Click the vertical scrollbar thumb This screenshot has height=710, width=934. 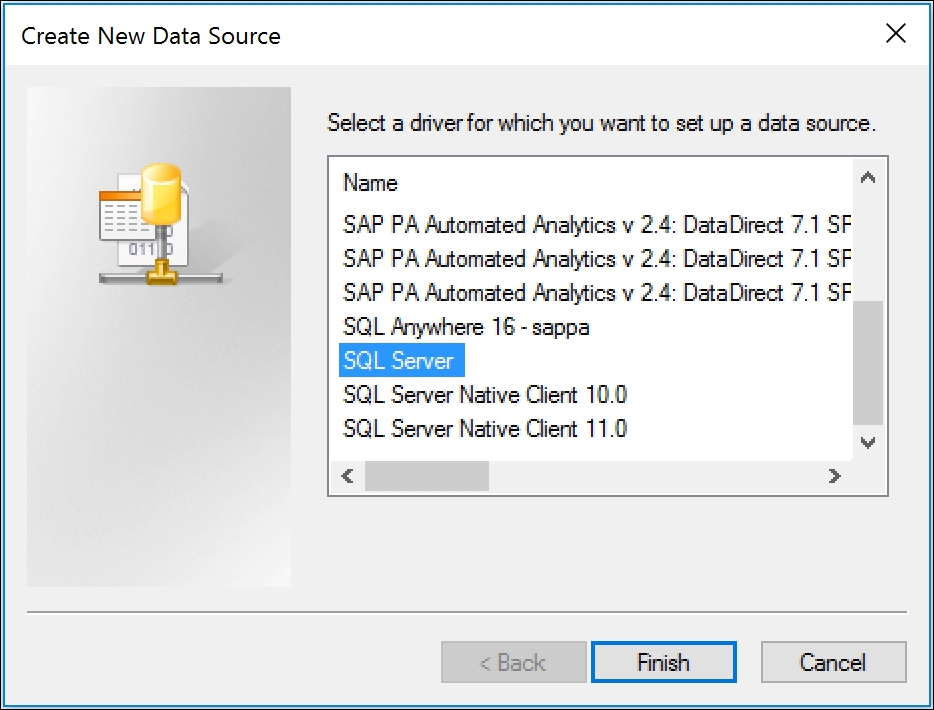click(868, 363)
